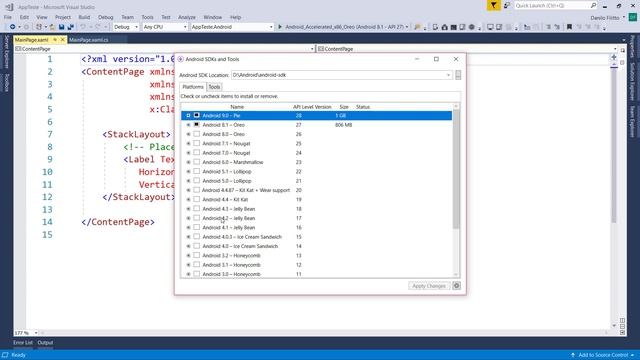This screenshot has height=360, width=640.
Task: Click the Save icon in the toolbar
Action: 61,27
